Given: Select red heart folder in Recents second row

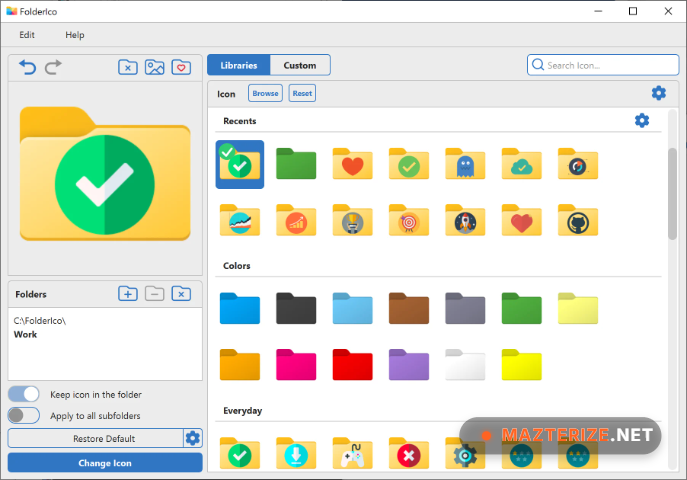Looking at the screenshot, I should click(521, 220).
